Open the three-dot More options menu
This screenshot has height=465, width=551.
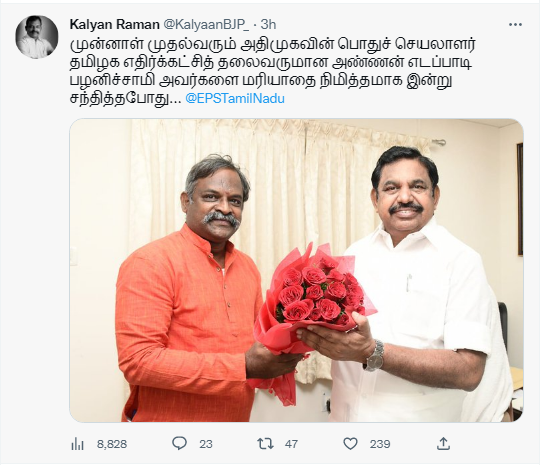point(515,25)
